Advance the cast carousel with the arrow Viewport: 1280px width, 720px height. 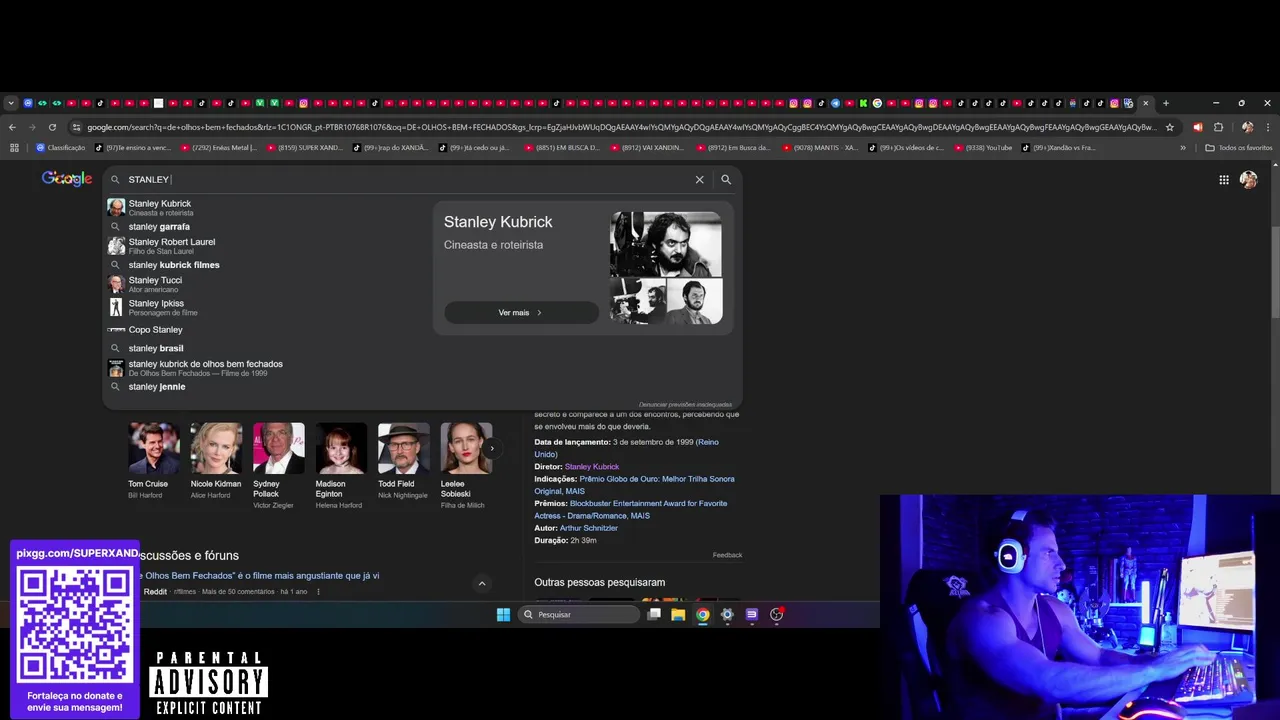(491, 448)
